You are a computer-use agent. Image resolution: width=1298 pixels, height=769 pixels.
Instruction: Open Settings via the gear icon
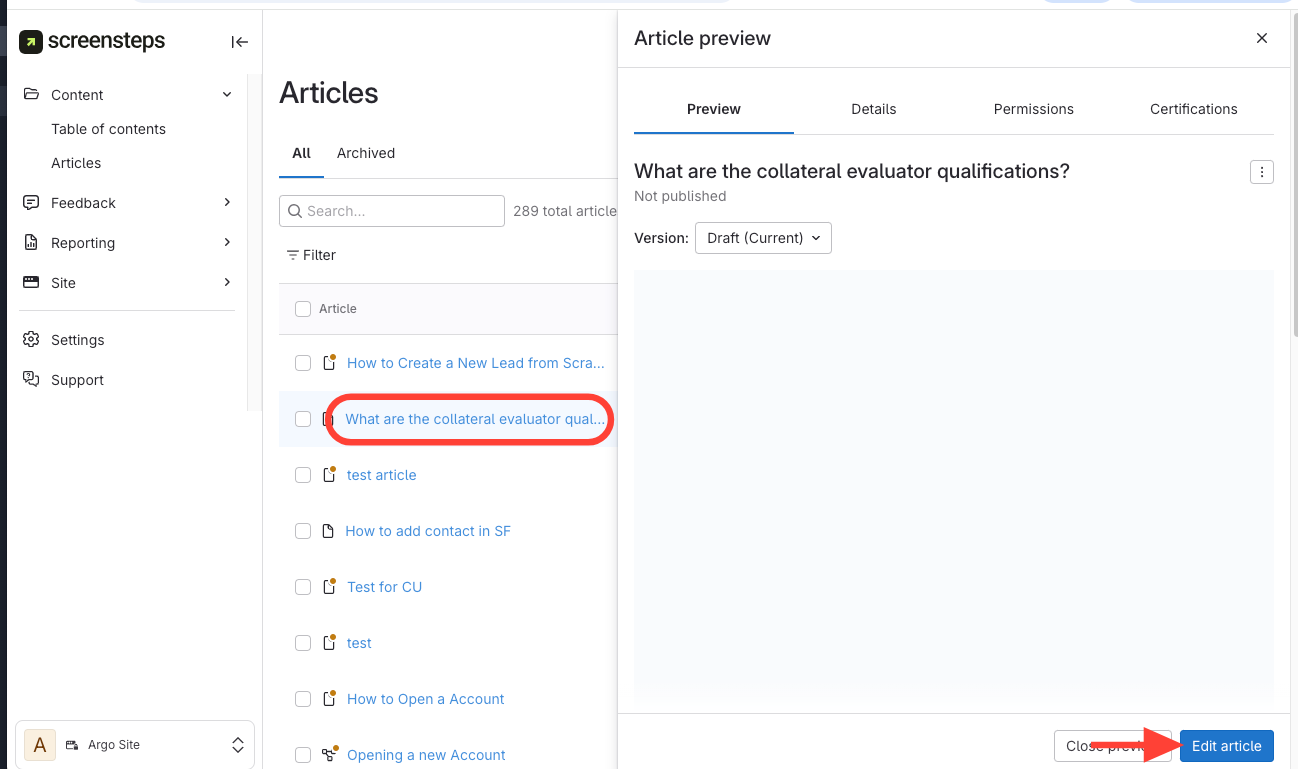click(31, 340)
